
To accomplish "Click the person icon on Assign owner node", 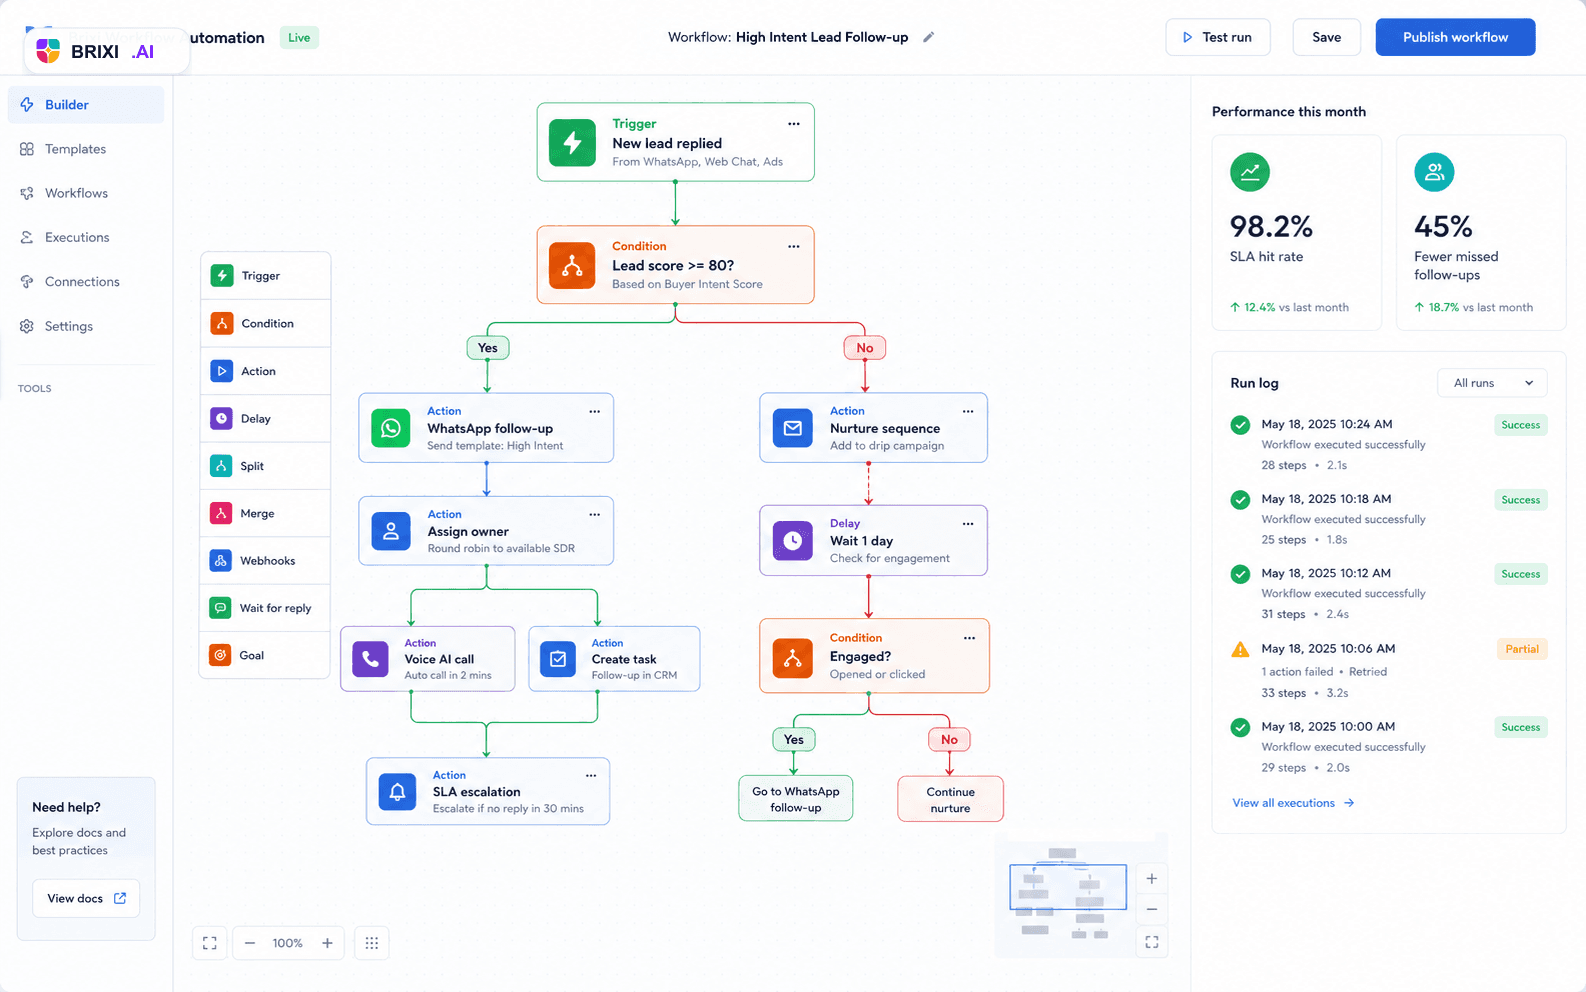I will [x=391, y=531].
